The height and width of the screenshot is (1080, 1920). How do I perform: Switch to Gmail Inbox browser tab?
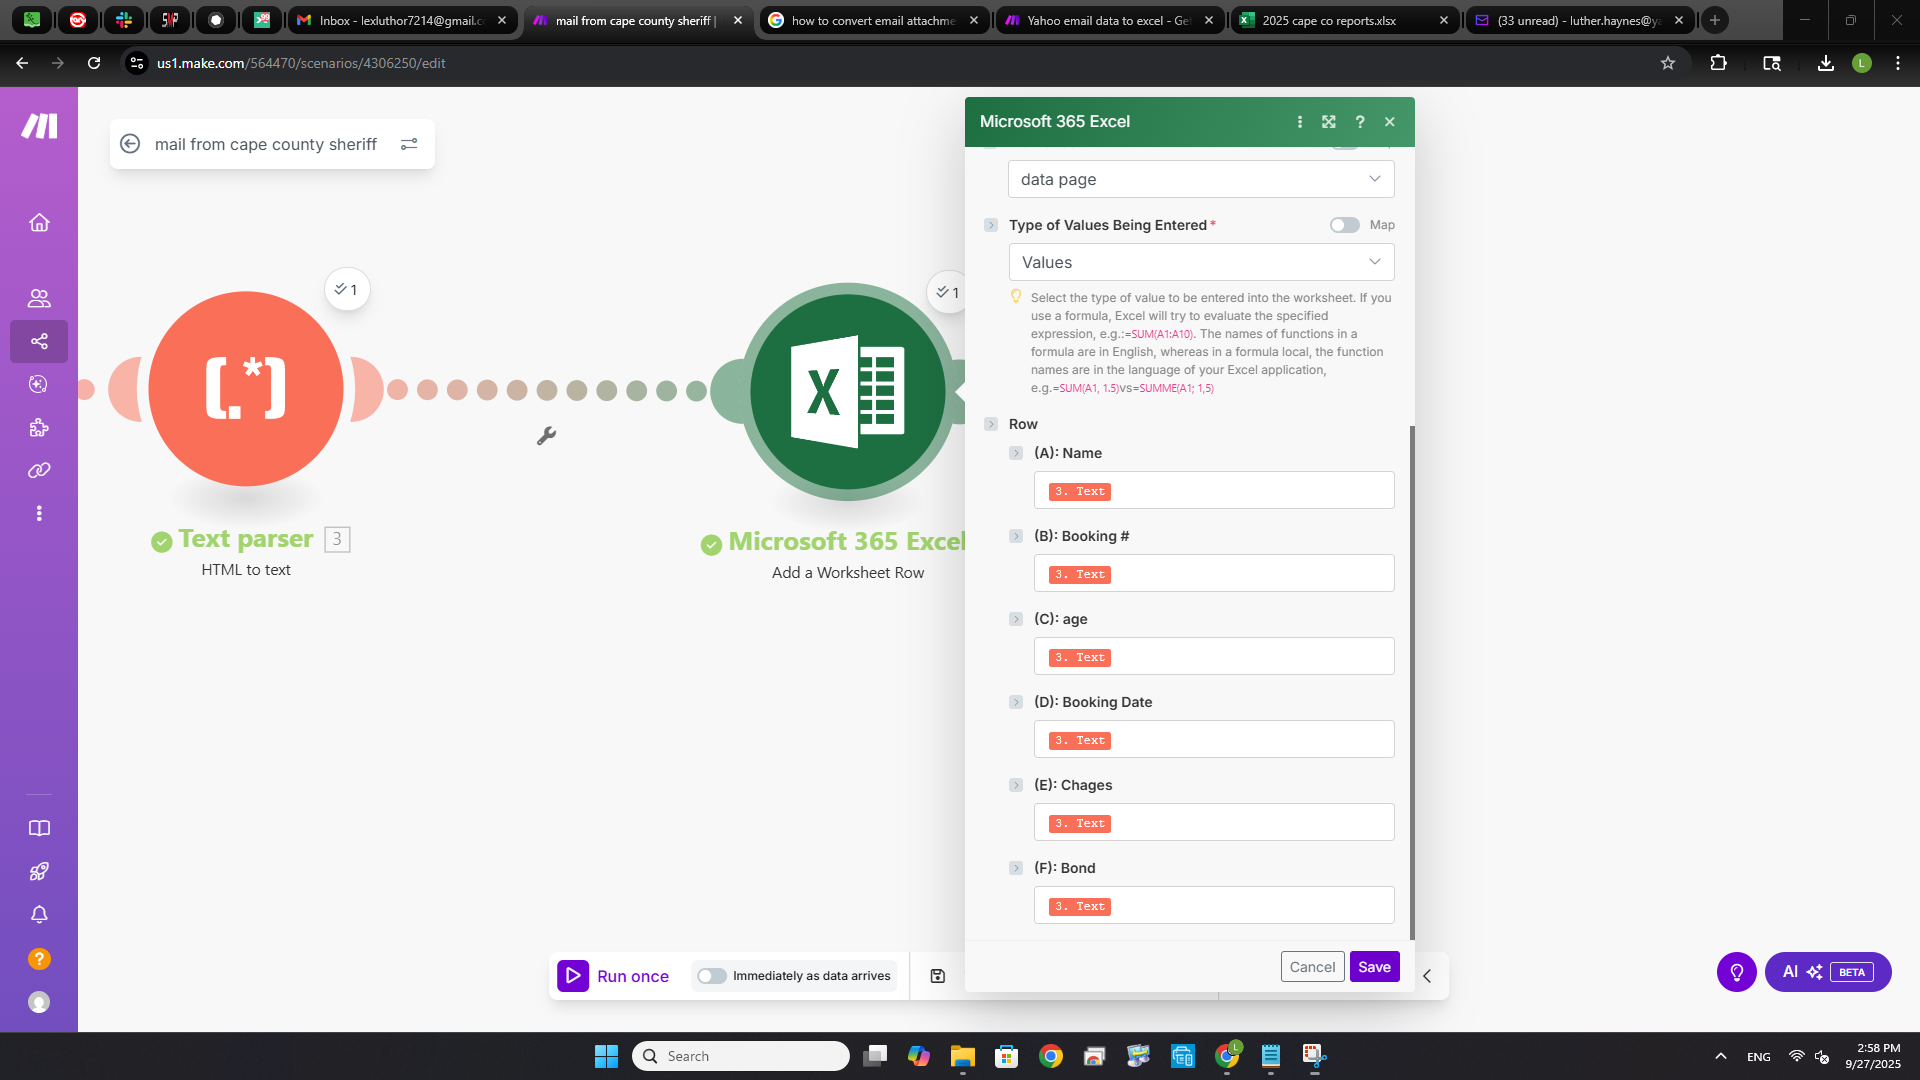click(x=402, y=20)
